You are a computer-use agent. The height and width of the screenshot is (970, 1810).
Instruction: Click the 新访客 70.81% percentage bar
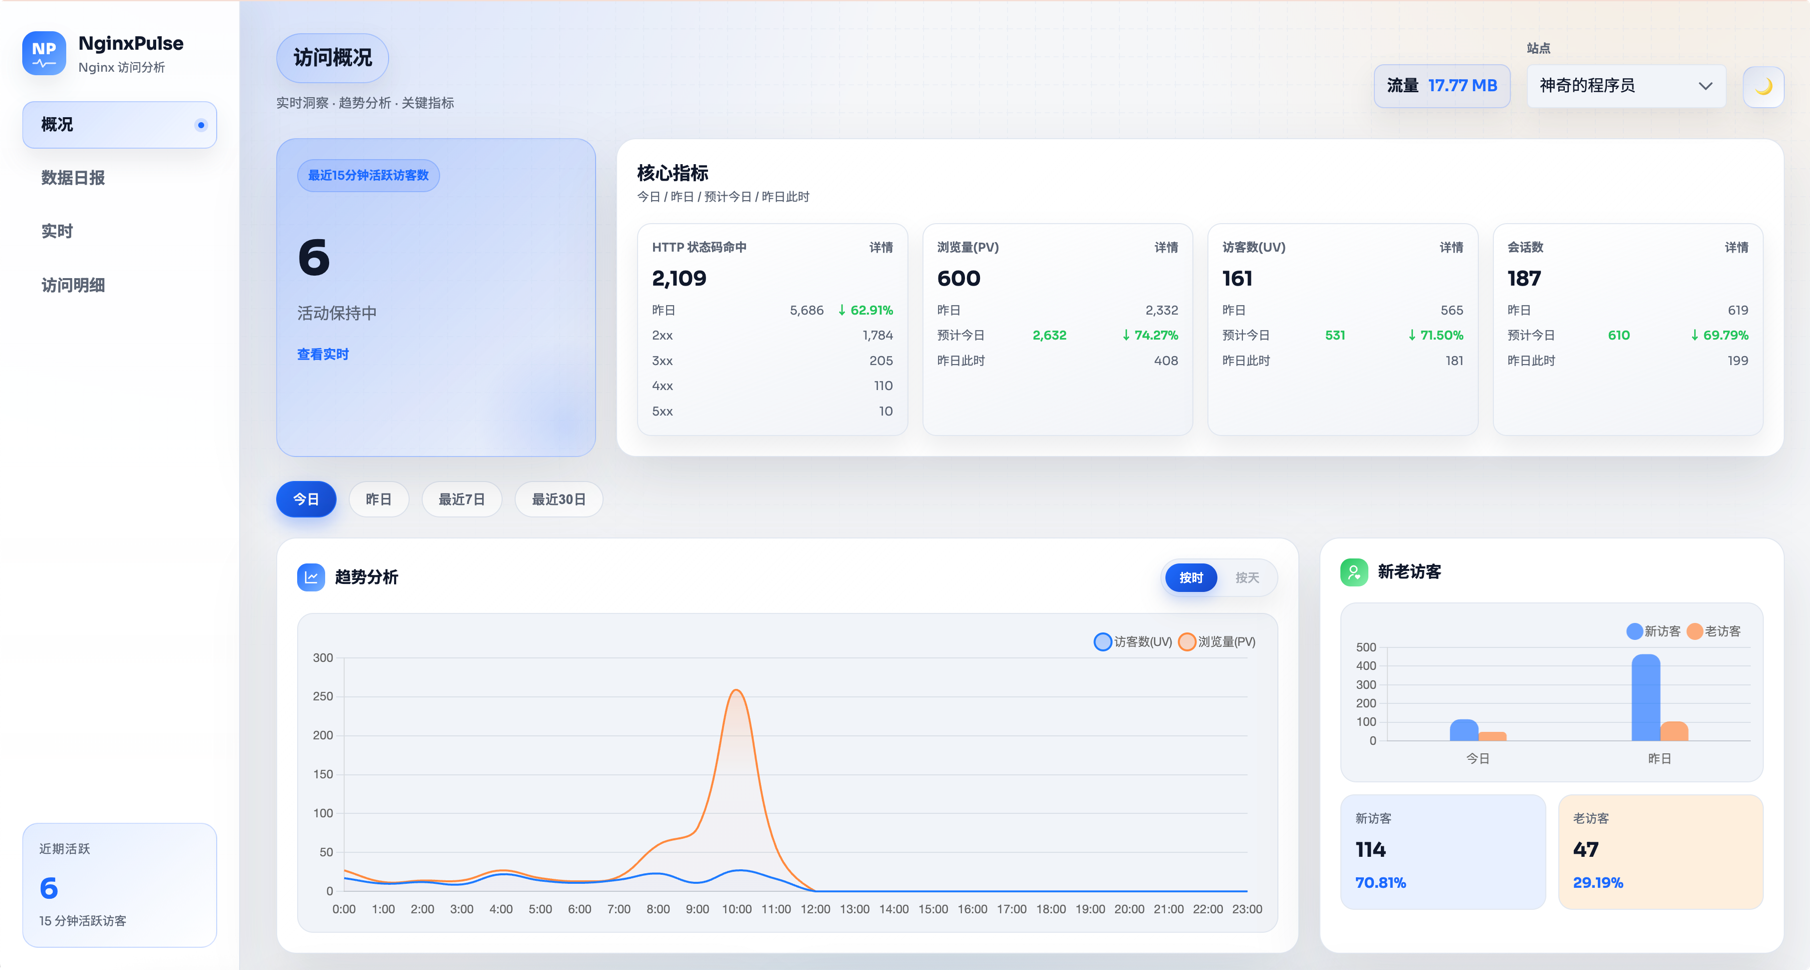pyautogui.click(x=1380, y=883)
